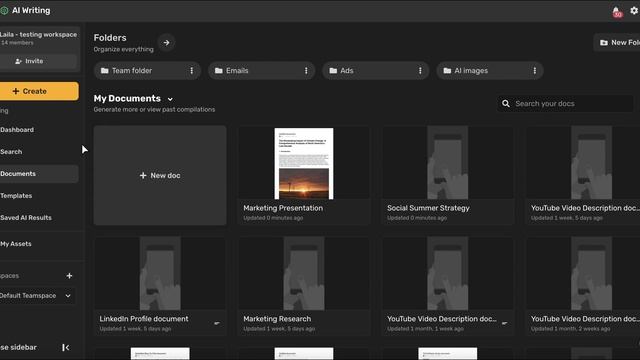Screen dimensions: 640x360
Task: Click the New doc tile
Action: click(x=160, y=176)
